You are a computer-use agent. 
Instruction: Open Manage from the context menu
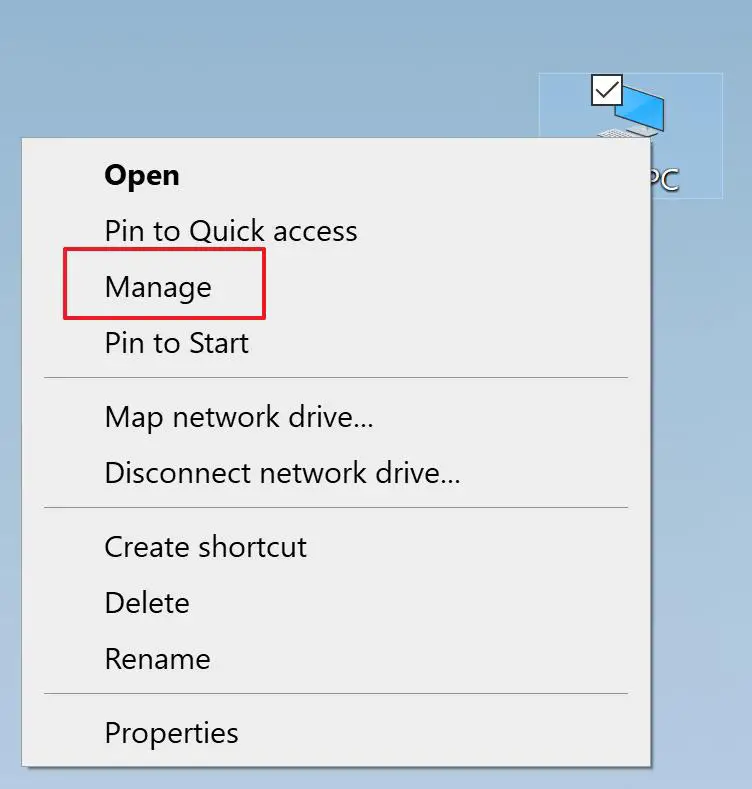coord(158,287)
